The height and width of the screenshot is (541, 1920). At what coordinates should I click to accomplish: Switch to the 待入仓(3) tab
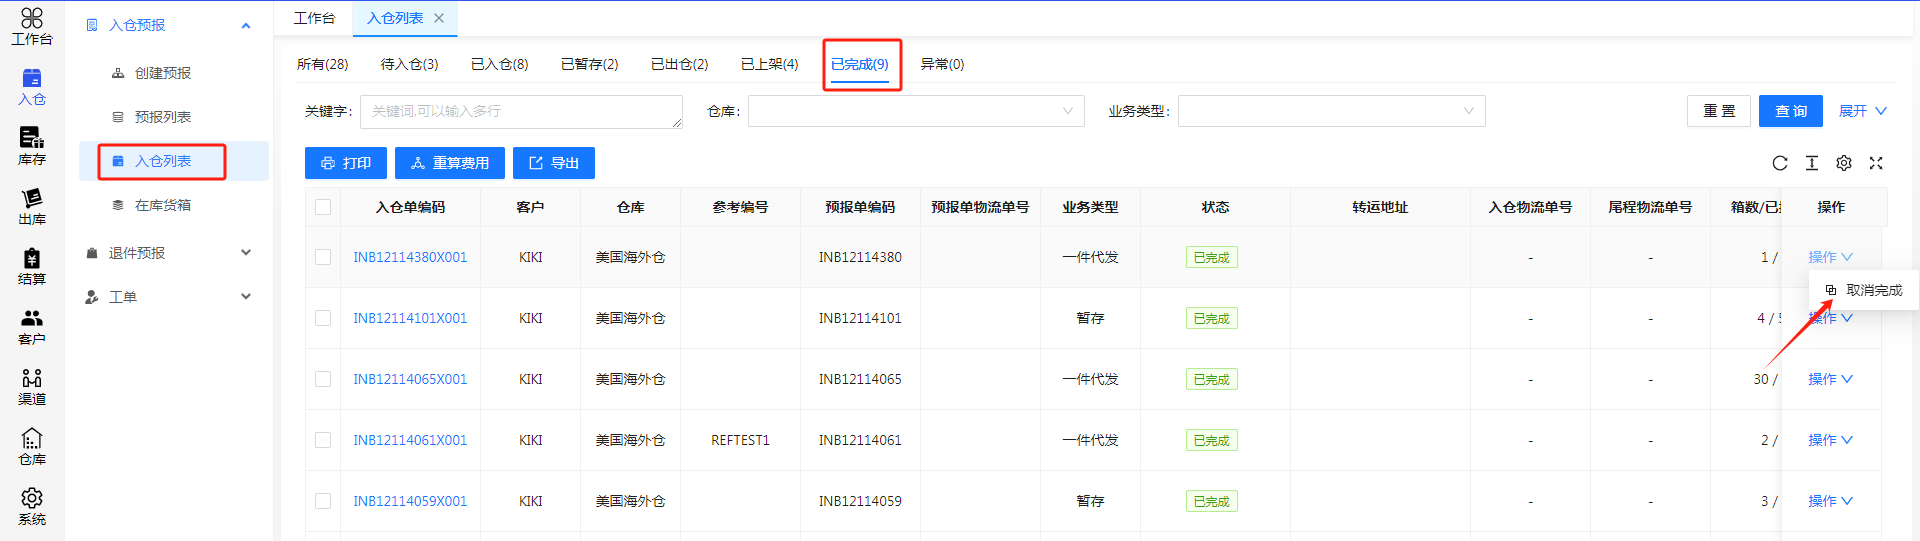point(409,64)
